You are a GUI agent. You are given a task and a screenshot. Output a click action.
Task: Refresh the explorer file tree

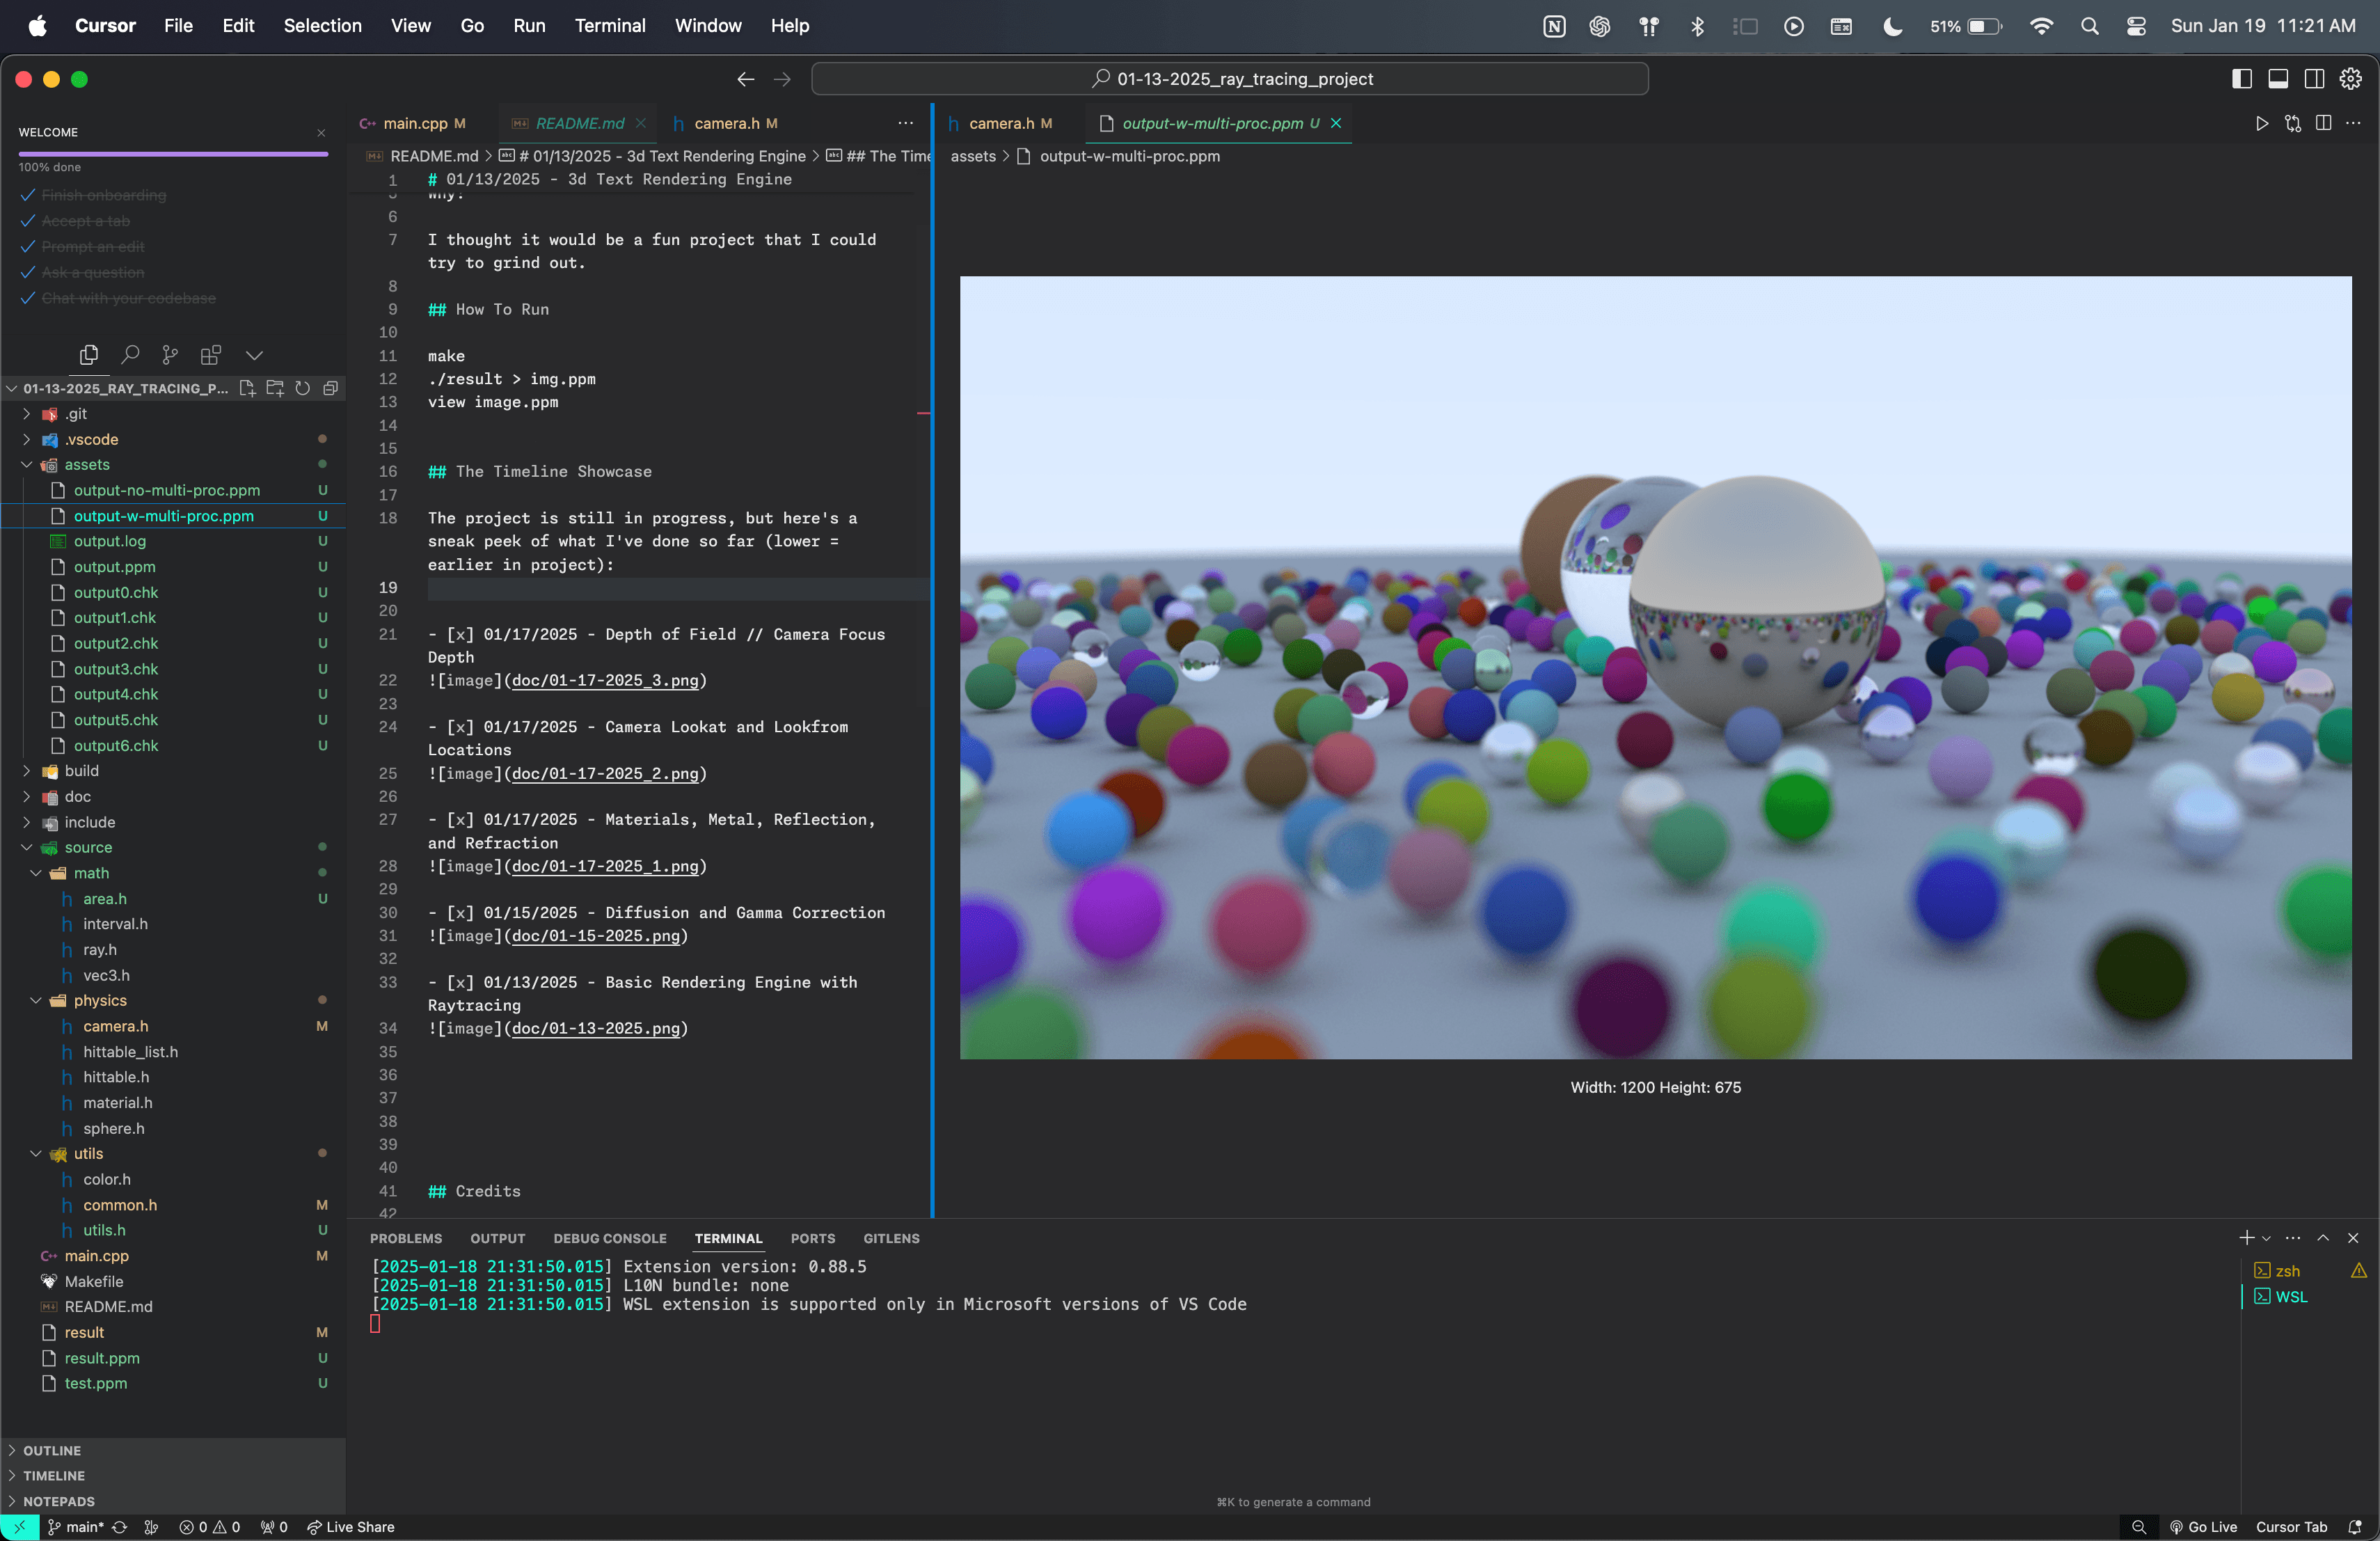[302, 388]
